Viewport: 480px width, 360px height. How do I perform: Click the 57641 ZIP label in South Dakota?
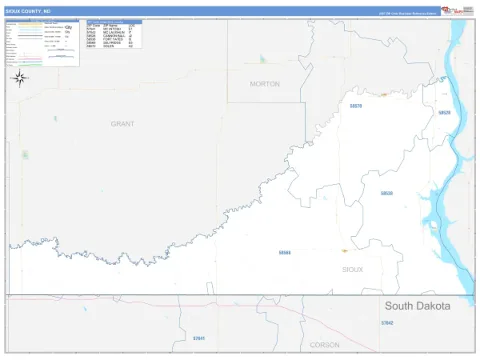(199, 338)
